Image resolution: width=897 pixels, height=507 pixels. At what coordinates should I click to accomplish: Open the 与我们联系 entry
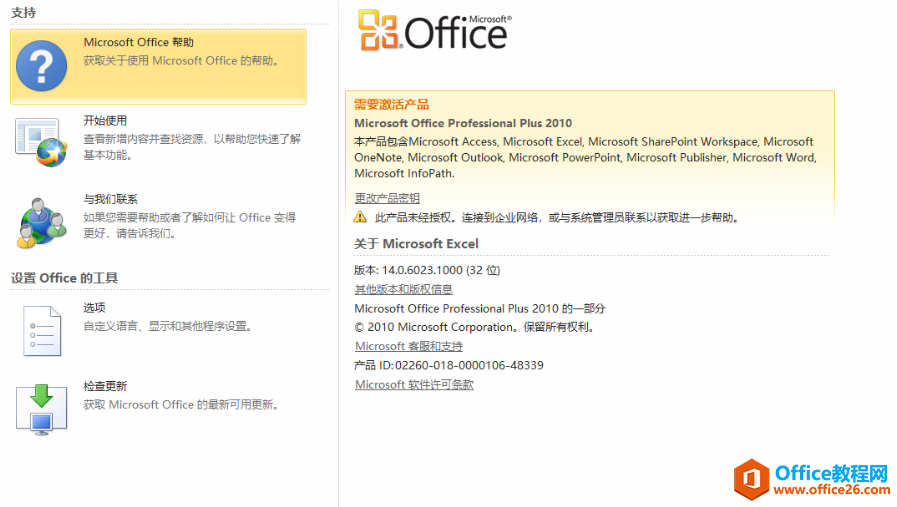point(111,199)
